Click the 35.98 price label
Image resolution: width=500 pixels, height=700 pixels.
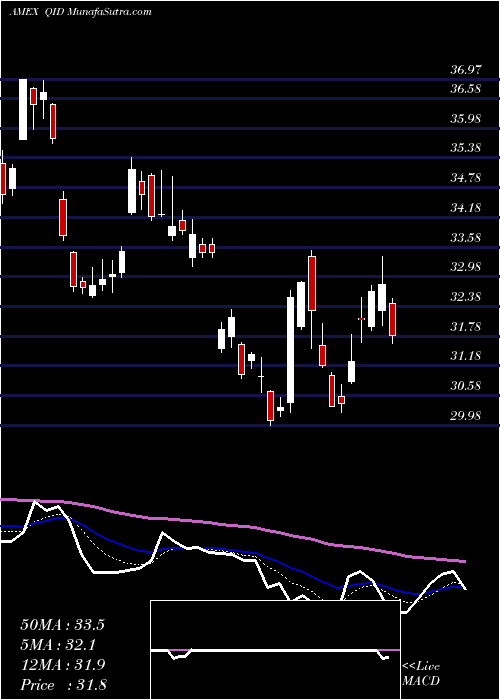tap(465, 119)
